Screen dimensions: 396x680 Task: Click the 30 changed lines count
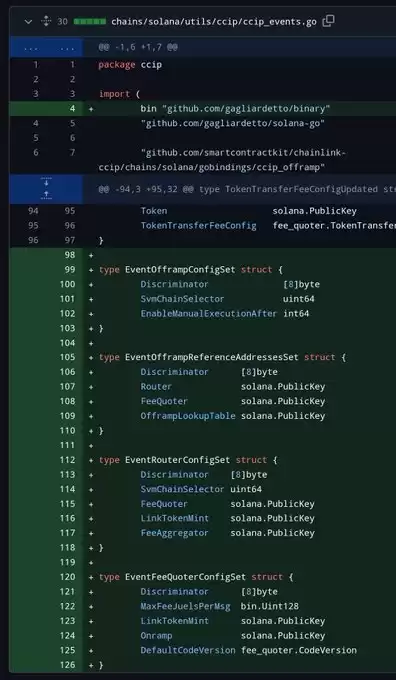pos(62,22)
